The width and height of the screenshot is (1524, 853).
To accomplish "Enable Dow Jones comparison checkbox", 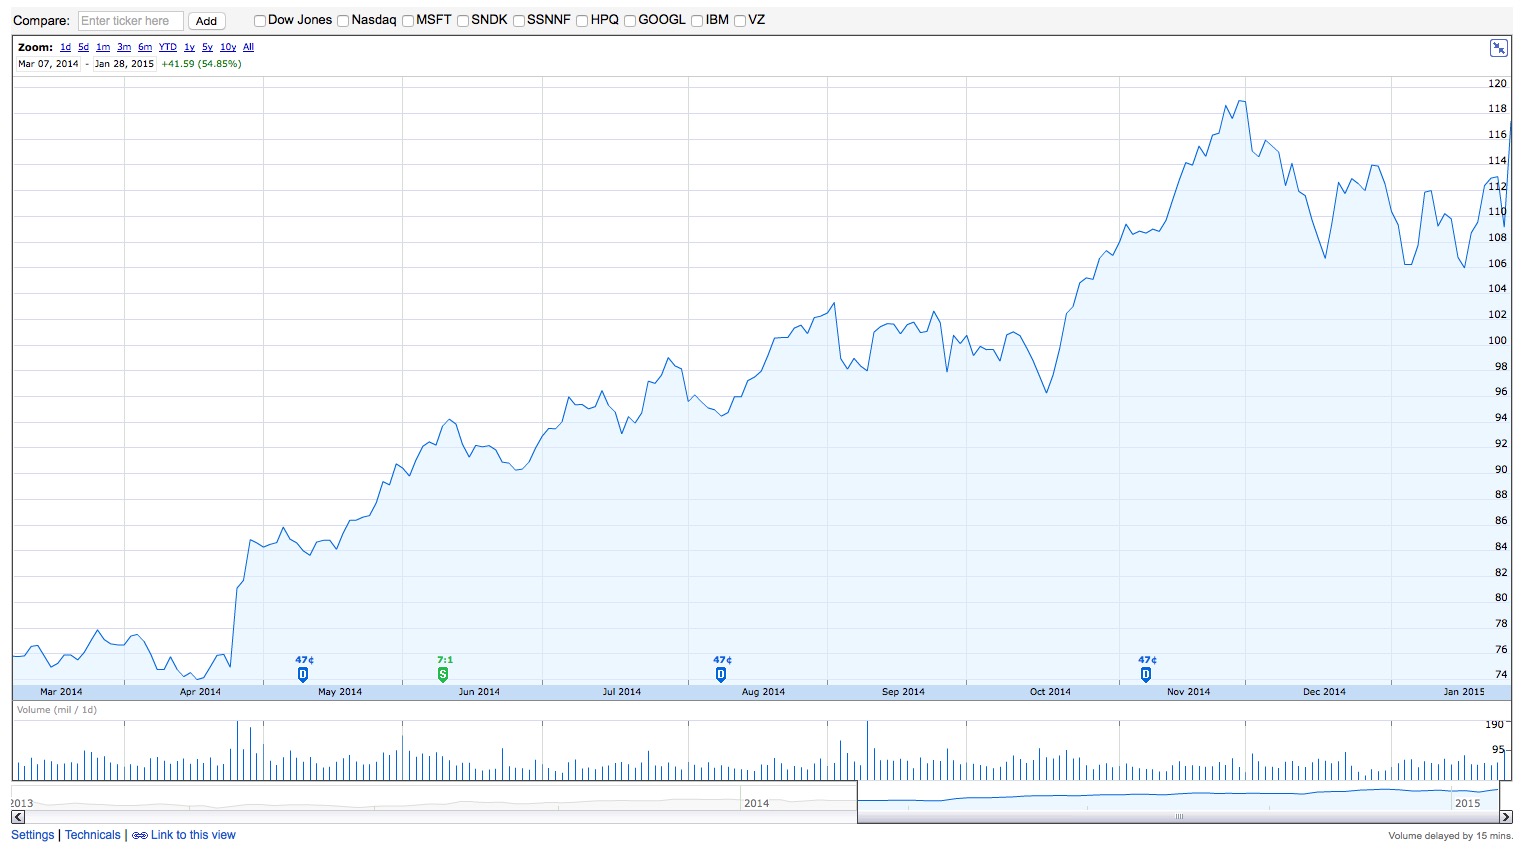I will click(x=260, y=21).
